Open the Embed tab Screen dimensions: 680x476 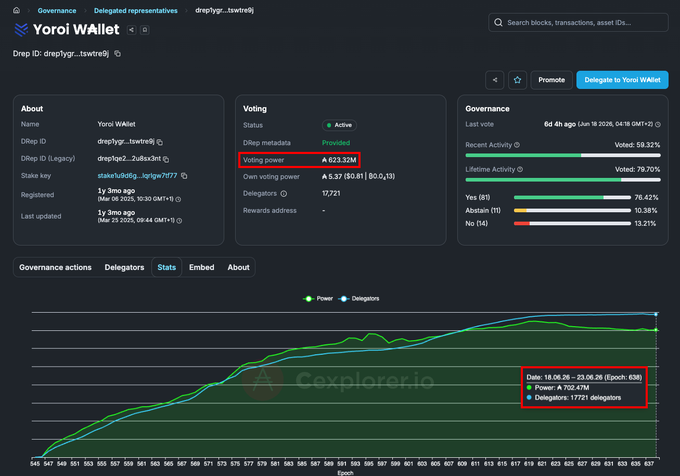coord(202,267)
